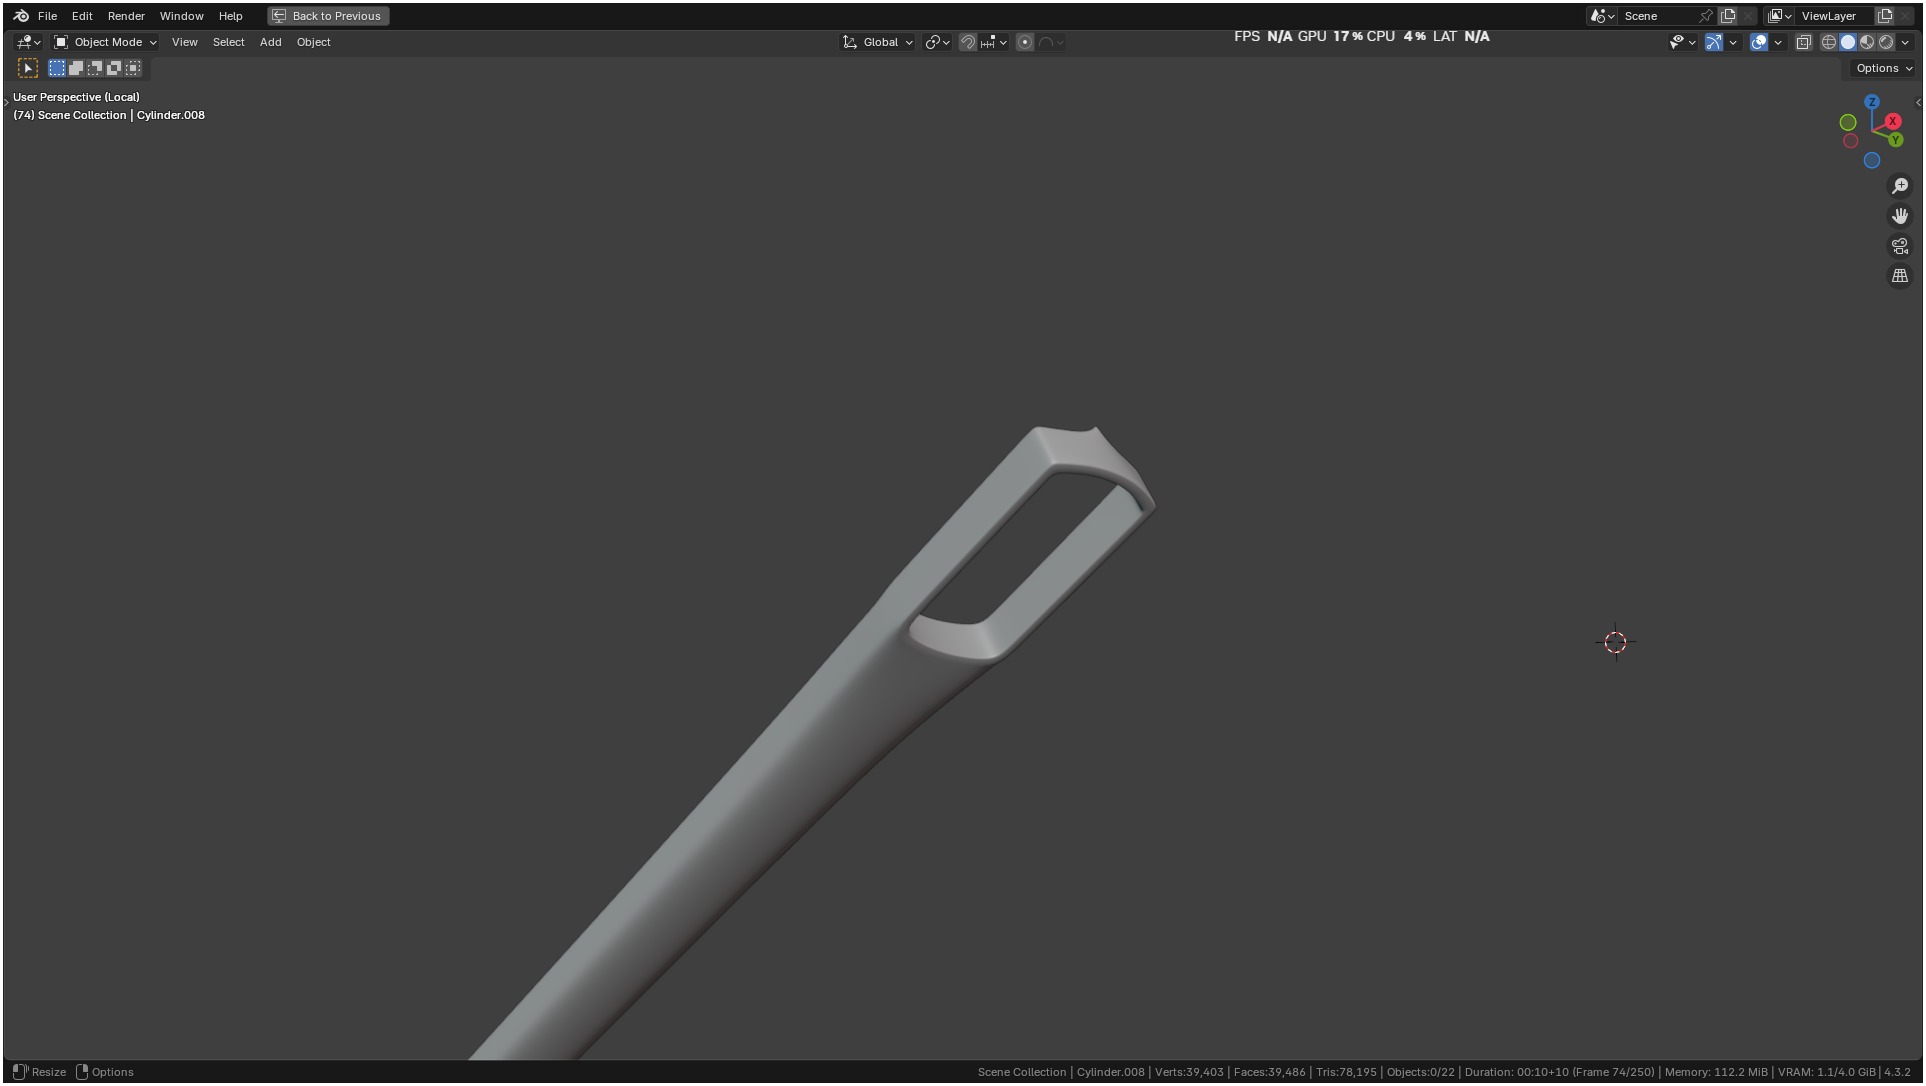Switch to solid viewport shading
The width and height of the screenshot is (1926, 1086).
point(1847,42)
